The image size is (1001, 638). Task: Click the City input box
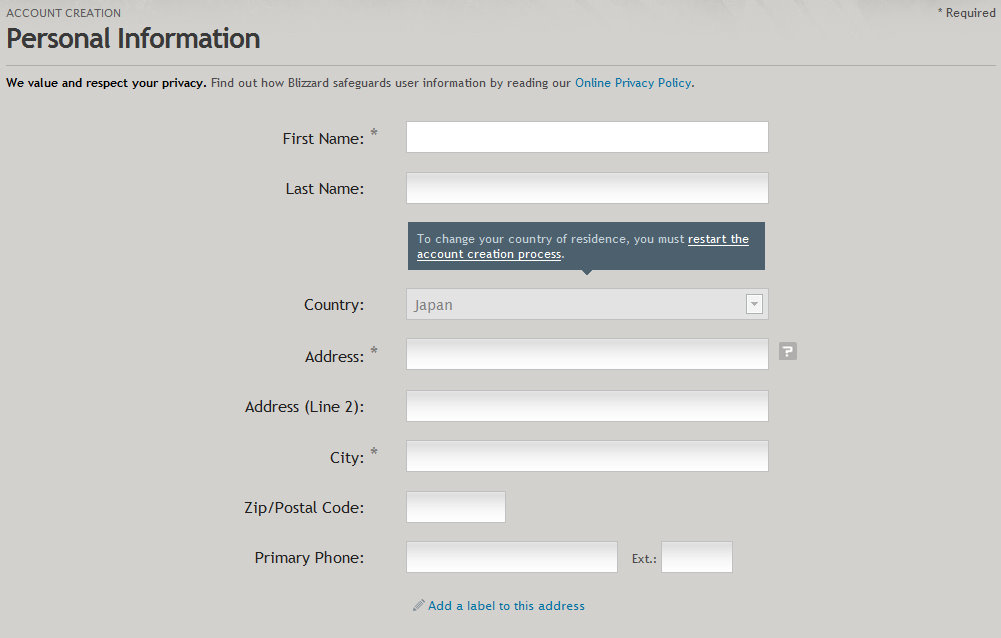point(587,456)
